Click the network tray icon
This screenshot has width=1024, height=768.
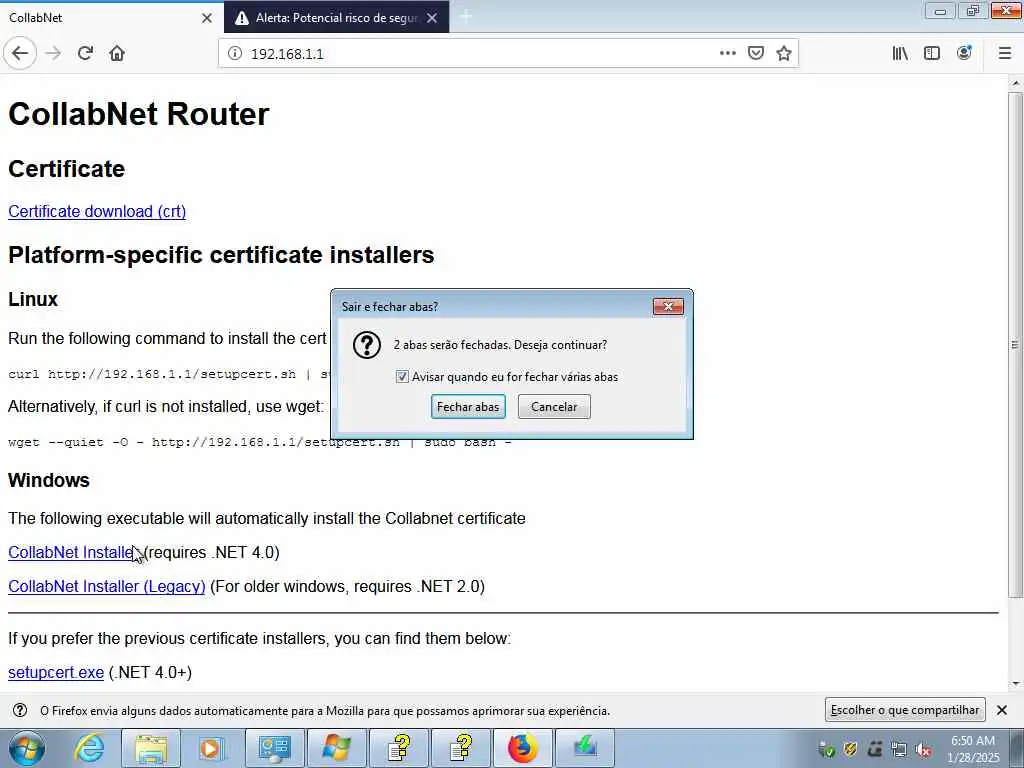tap(899, 750)
